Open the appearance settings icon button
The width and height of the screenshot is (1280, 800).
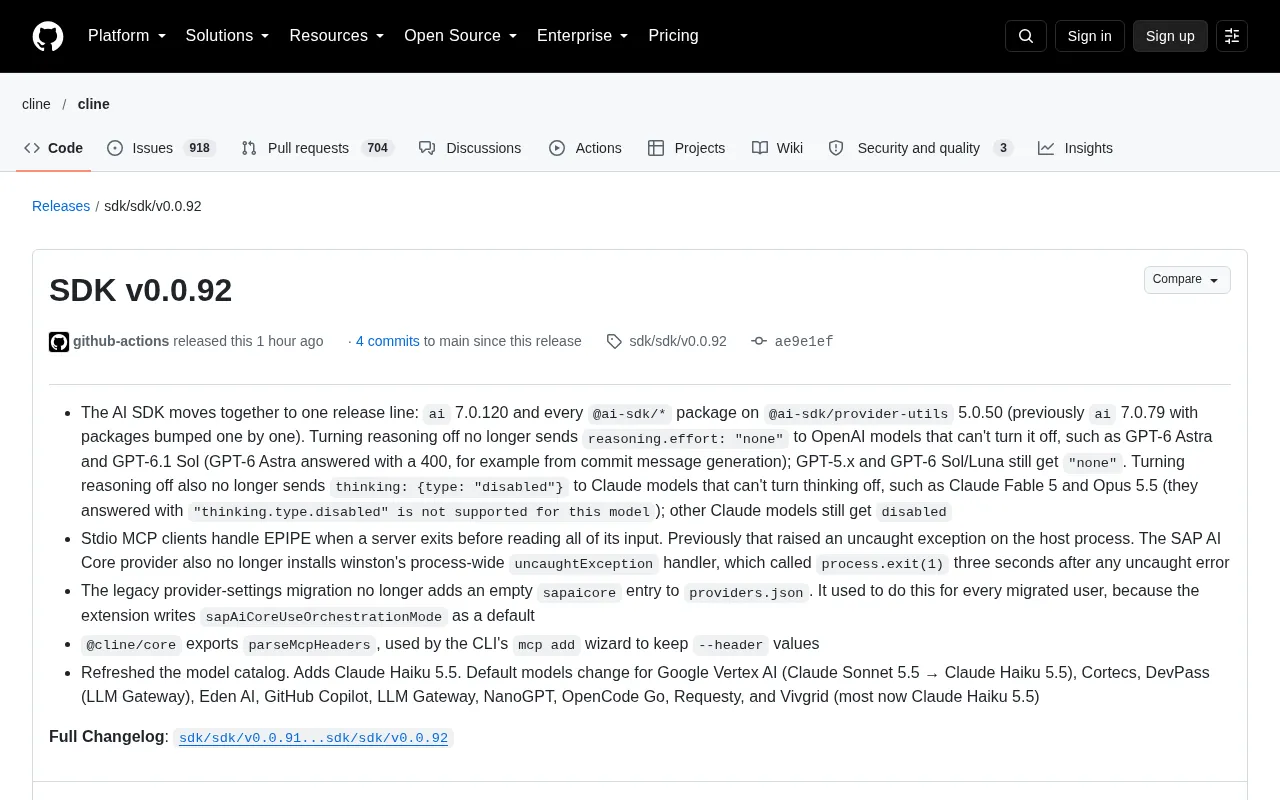(x=1232, y=36)
